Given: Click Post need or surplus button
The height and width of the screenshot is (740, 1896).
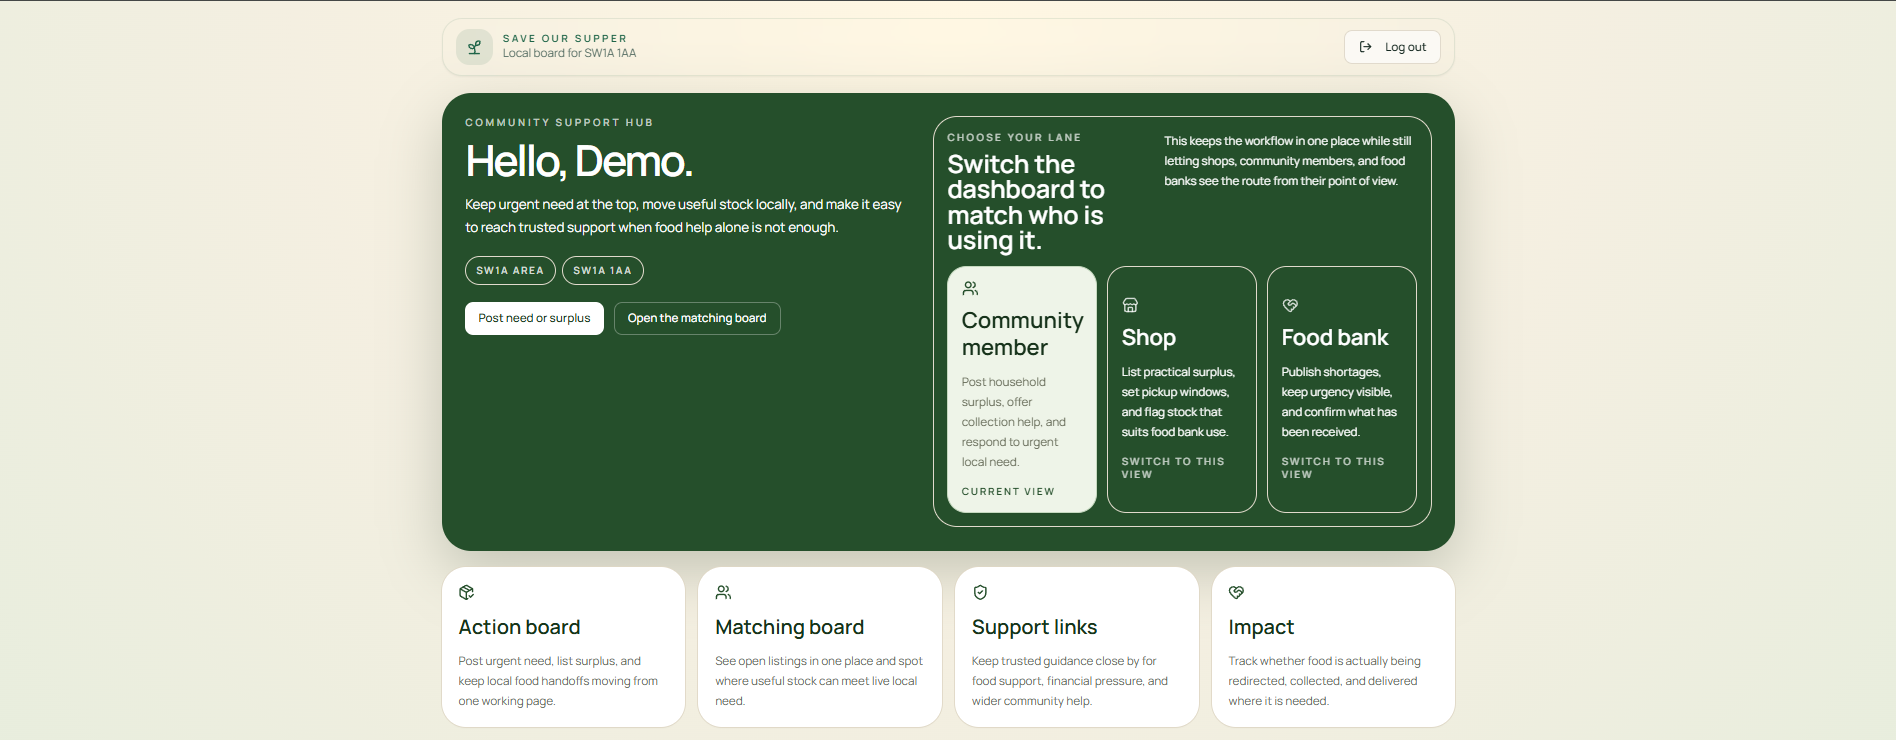Looking at the screenshot, I should click(534, 318).
